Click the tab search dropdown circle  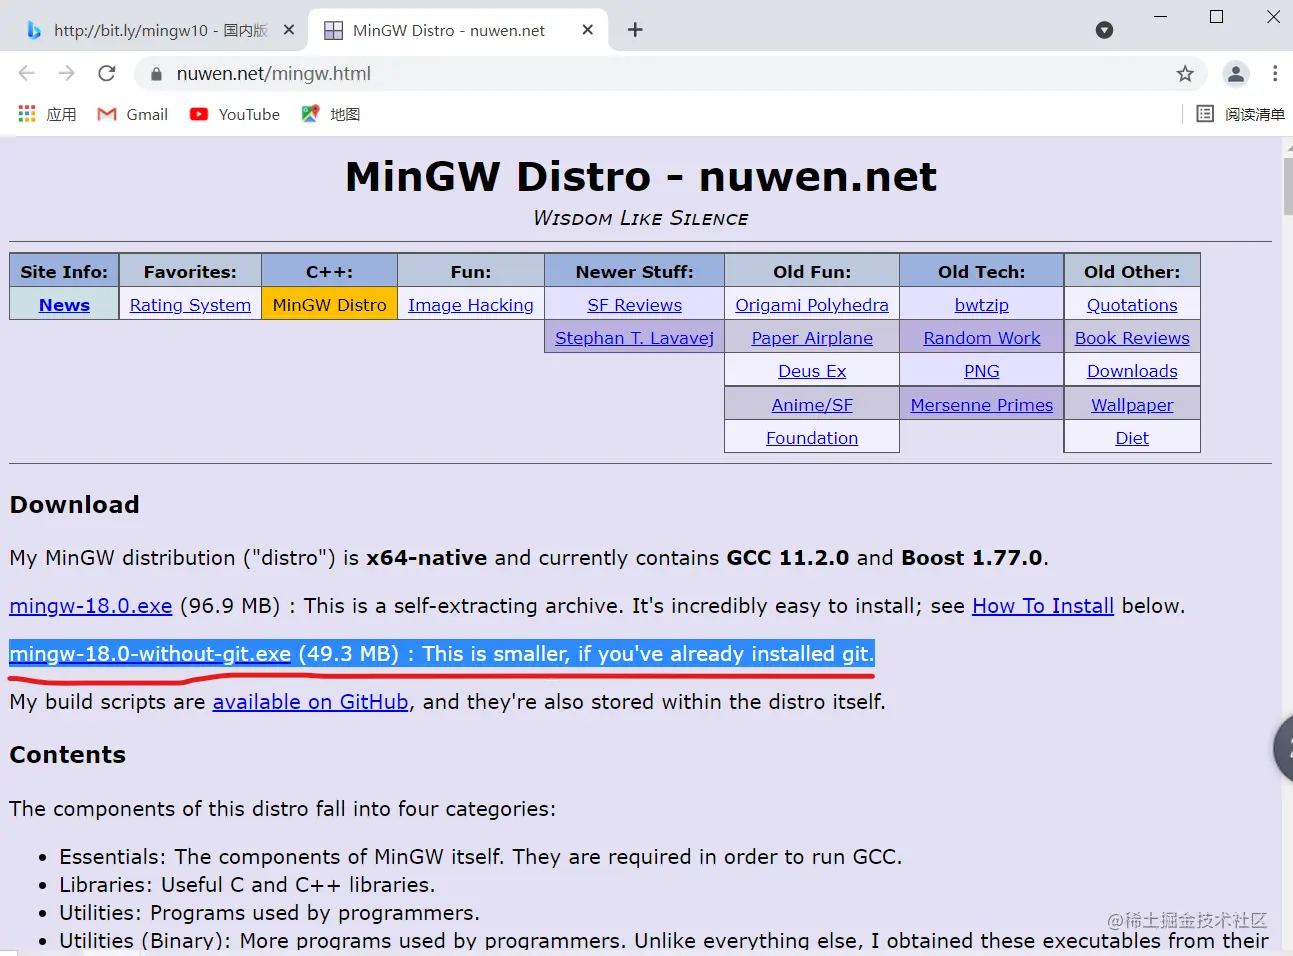(x=1104, y=30)
